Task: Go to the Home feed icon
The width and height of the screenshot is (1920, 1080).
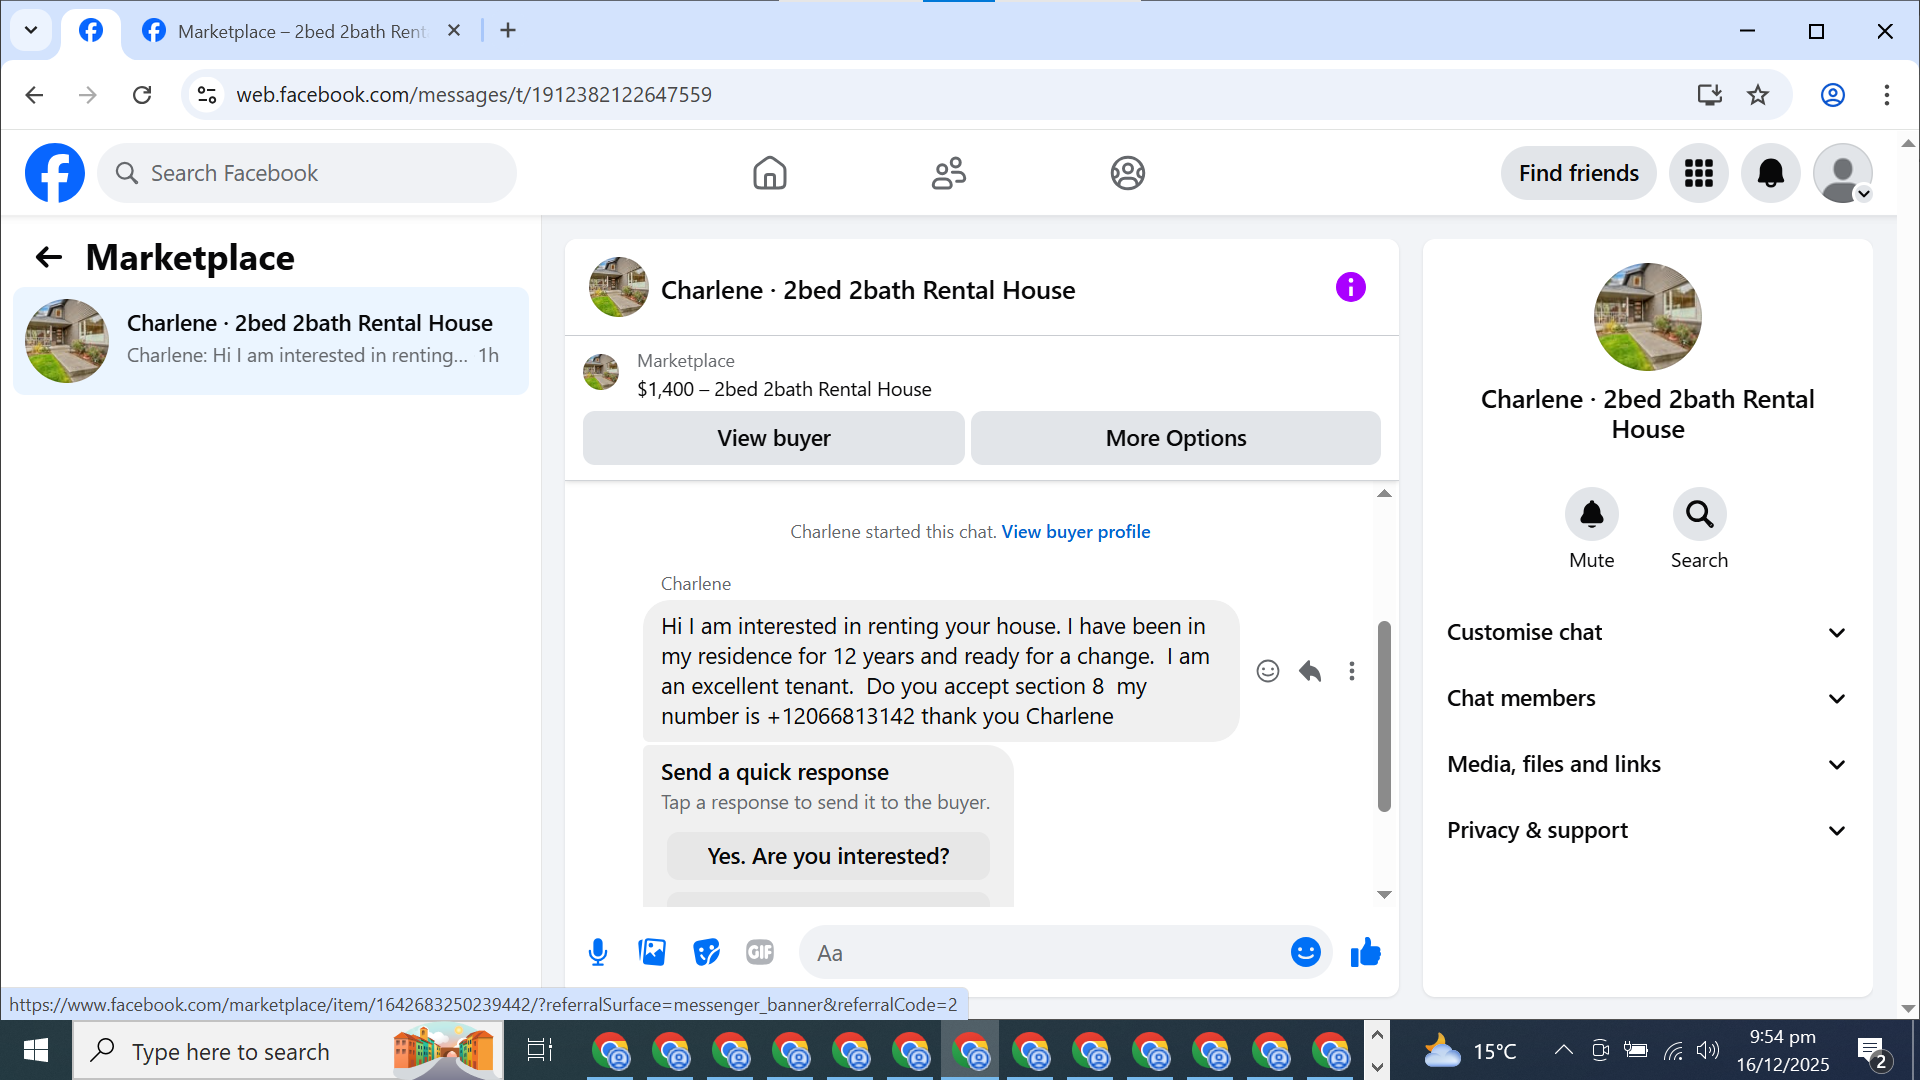Action: (x=769, y=173)
